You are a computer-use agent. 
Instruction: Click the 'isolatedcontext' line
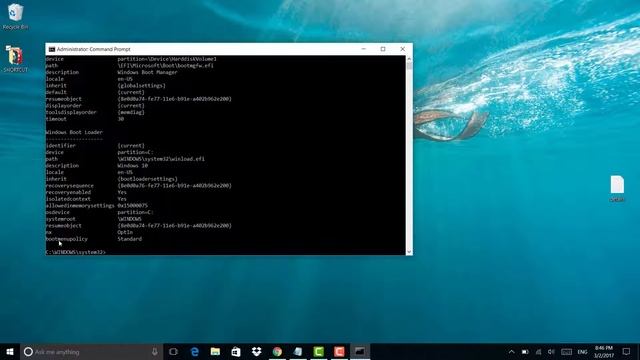click(86, 199)
